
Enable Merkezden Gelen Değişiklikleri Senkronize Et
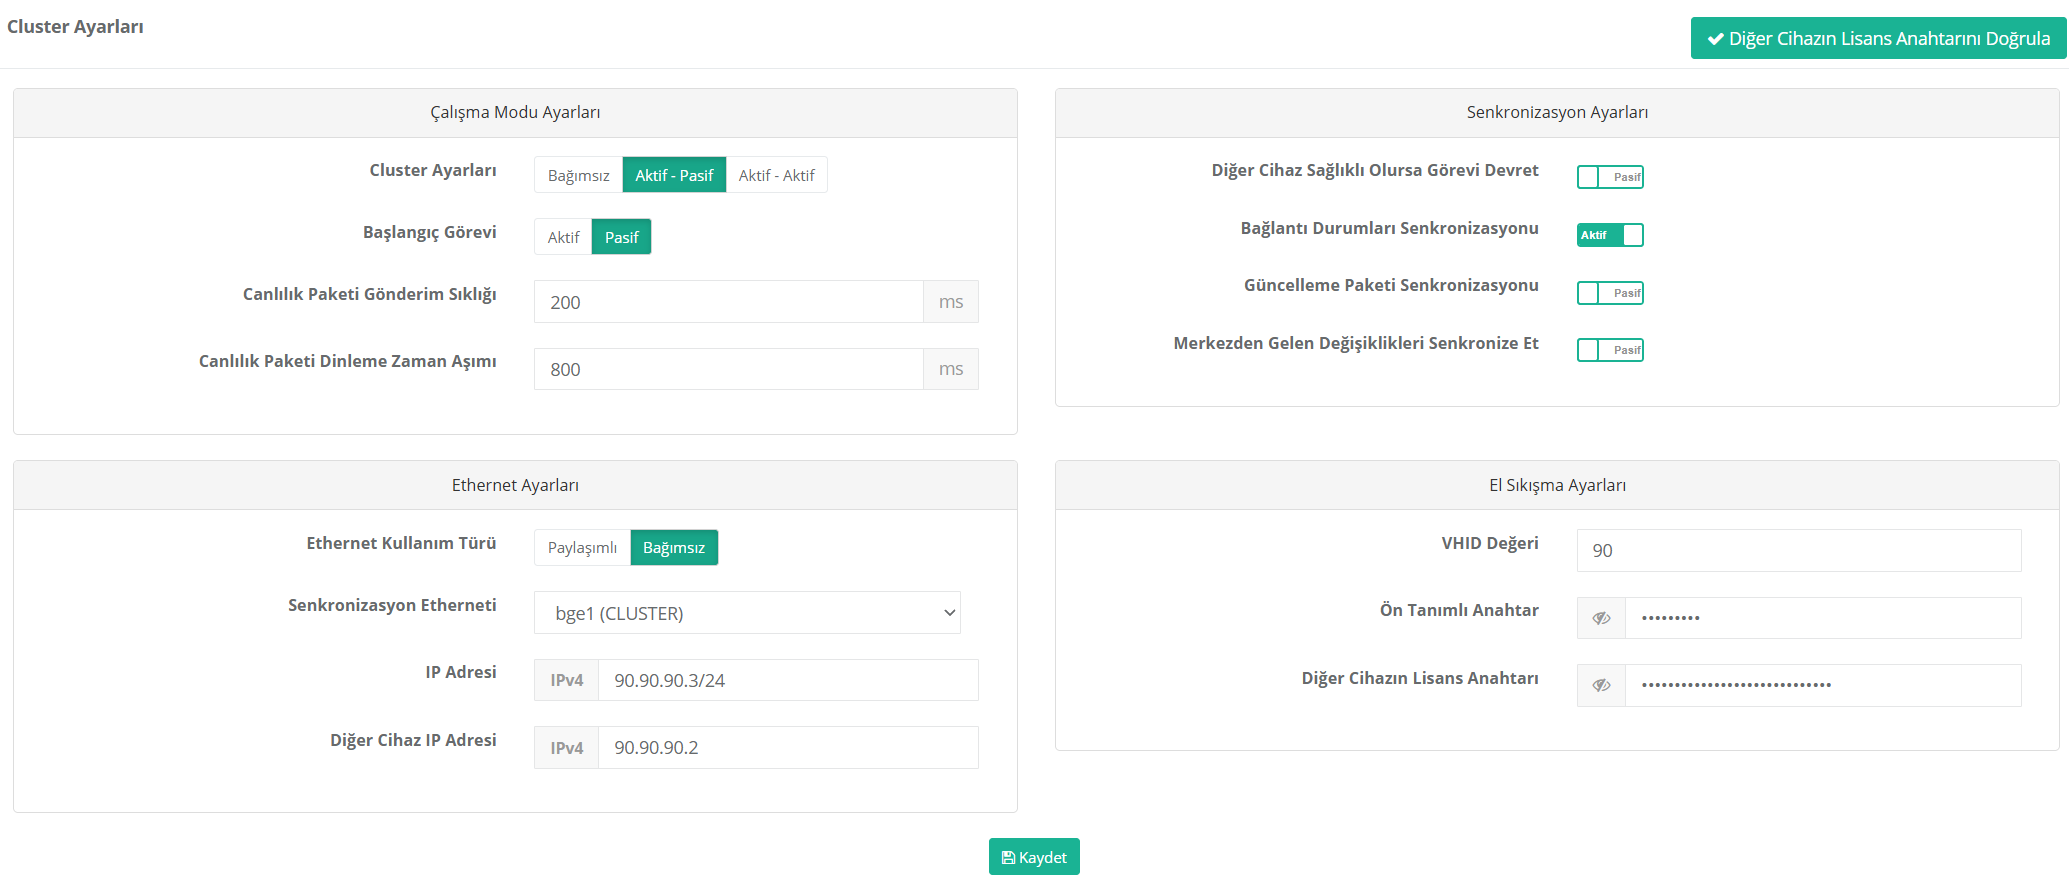pos(1610,350)
